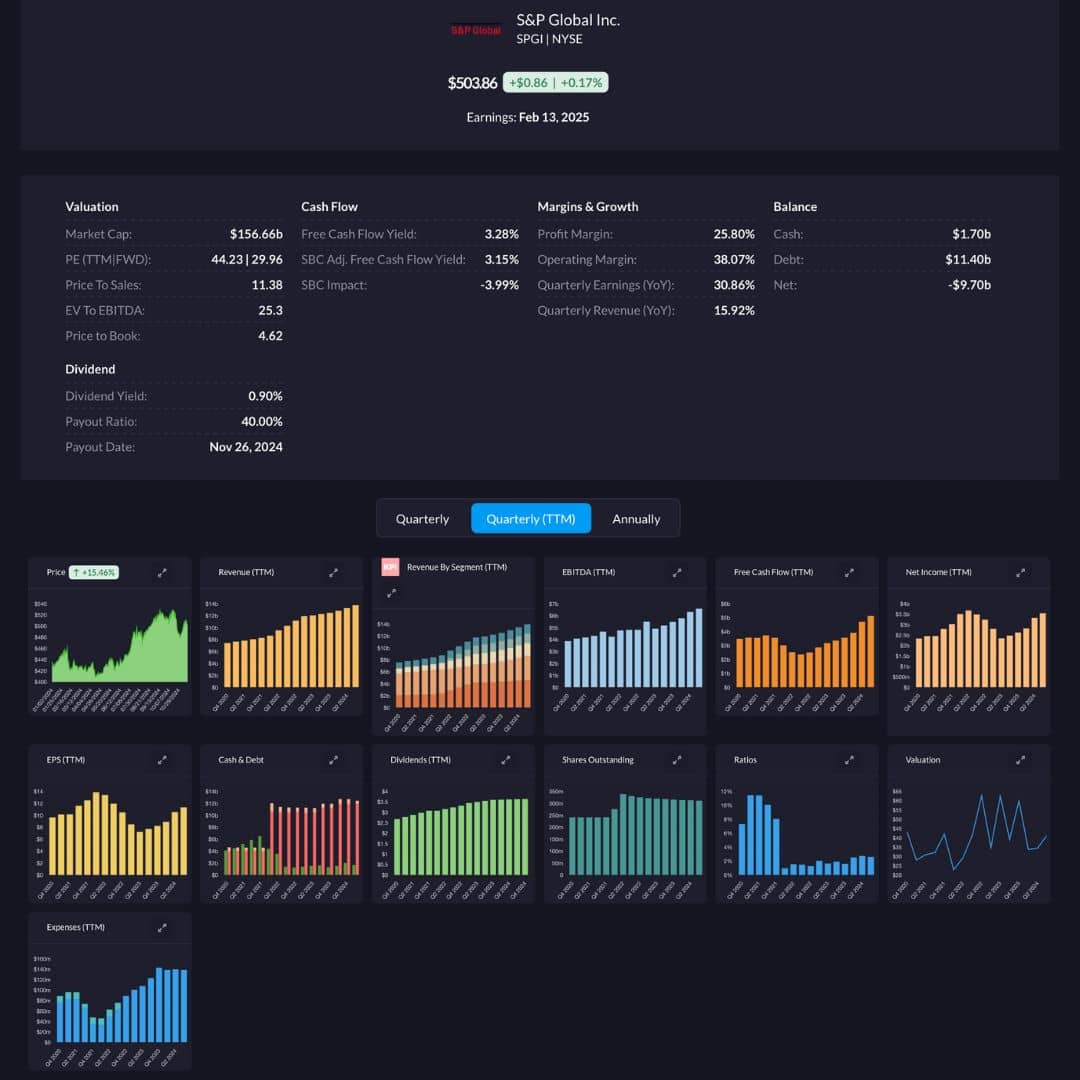Expand the Expenses (TTM) chart
The height and width of the screenshot is (1080, 1080).
click(x=162, y=928)
